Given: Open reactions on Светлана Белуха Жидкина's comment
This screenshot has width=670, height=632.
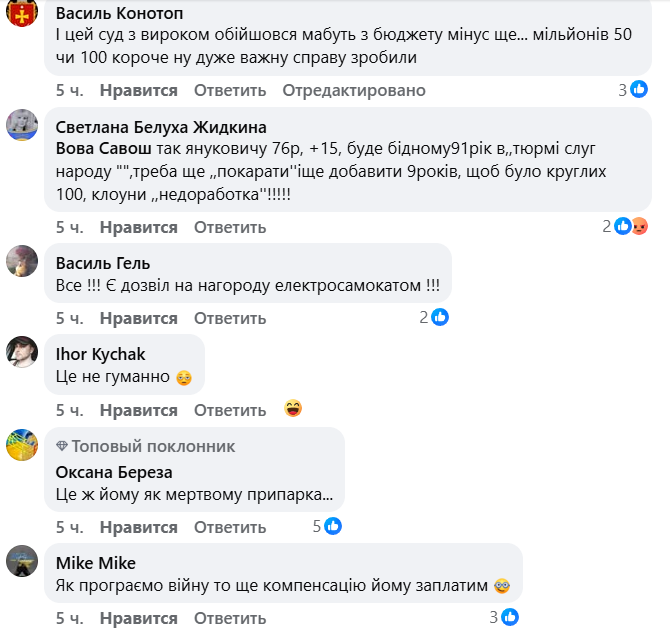Looking at the screenshot, I should (631, 226).
